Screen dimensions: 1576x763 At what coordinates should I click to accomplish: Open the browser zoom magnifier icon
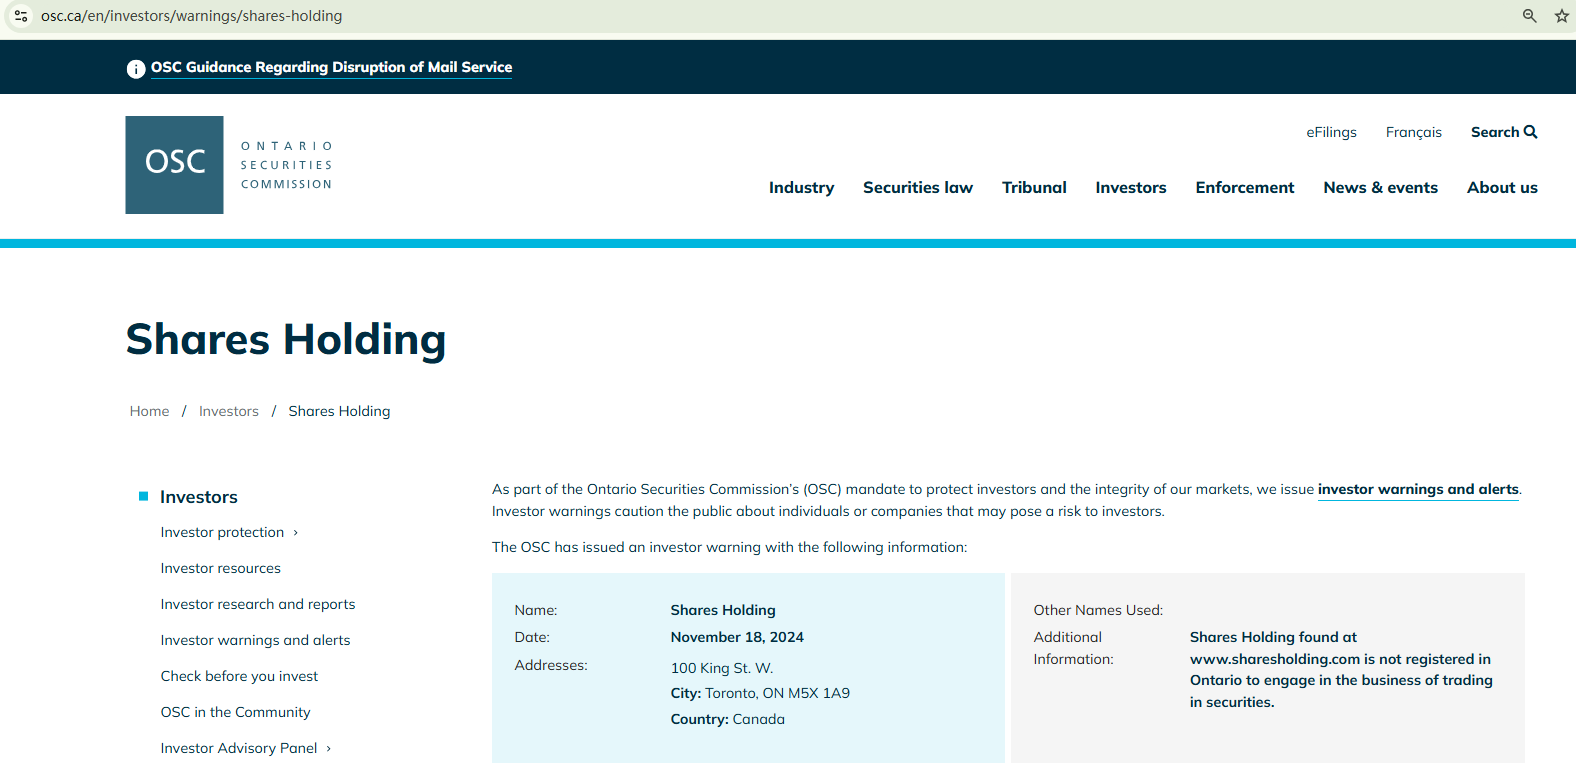[x=1529, y=16]
